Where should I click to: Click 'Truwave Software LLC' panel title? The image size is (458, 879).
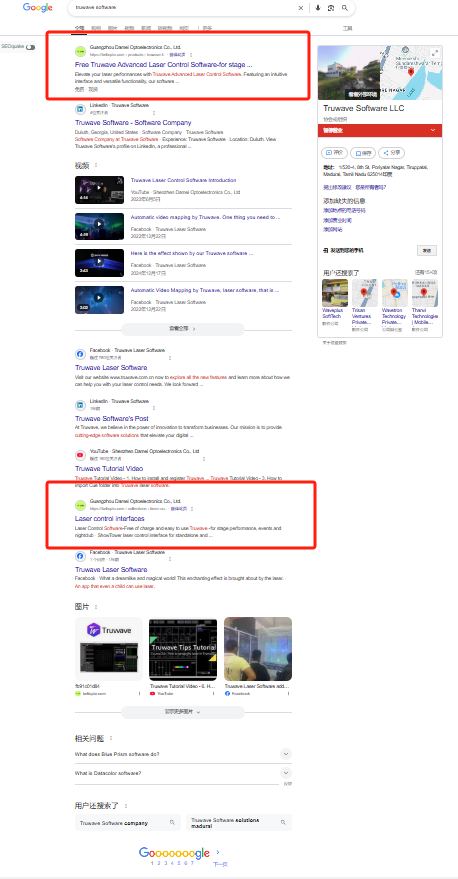click(363, 108)
